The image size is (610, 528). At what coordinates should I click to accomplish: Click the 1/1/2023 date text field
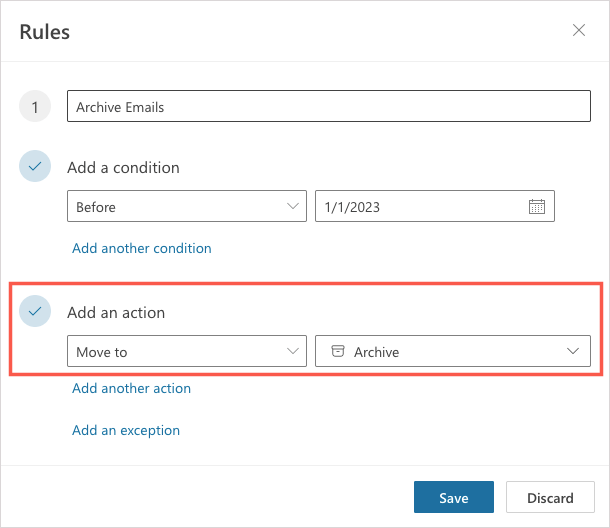(x=420, y=207)
